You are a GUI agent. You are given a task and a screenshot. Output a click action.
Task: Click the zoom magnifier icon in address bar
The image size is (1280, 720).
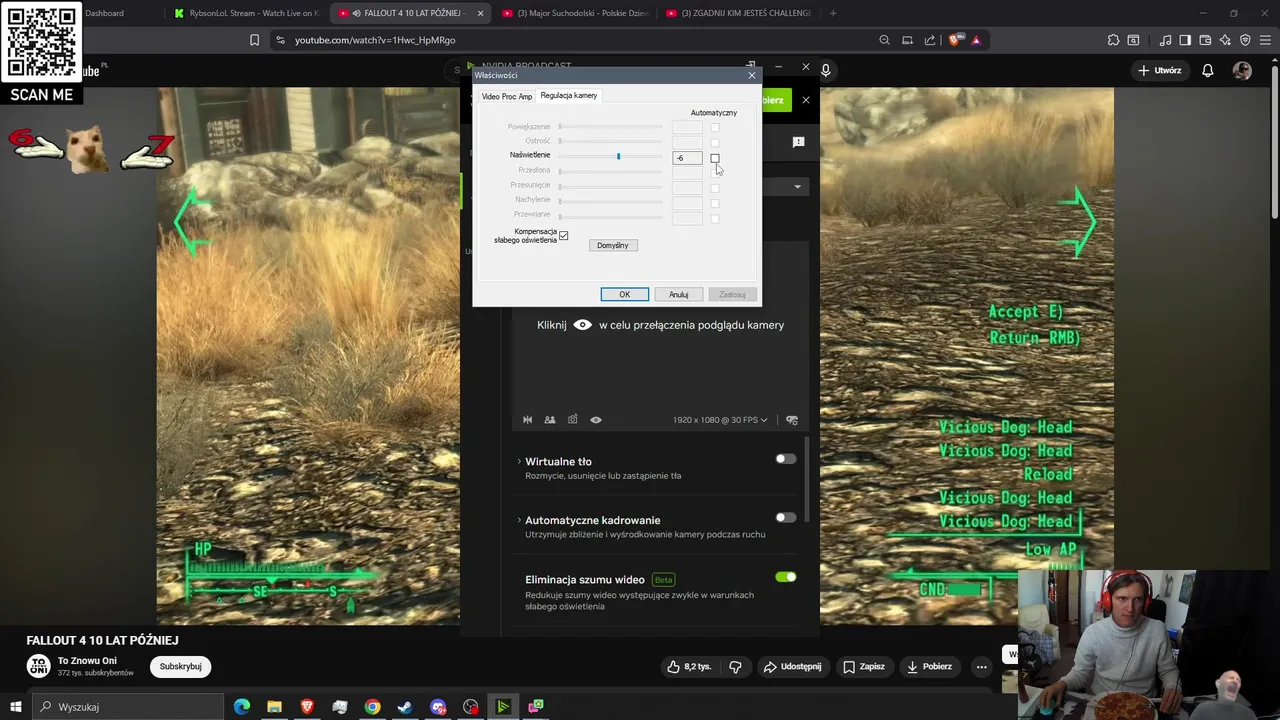tap(884, 40)
